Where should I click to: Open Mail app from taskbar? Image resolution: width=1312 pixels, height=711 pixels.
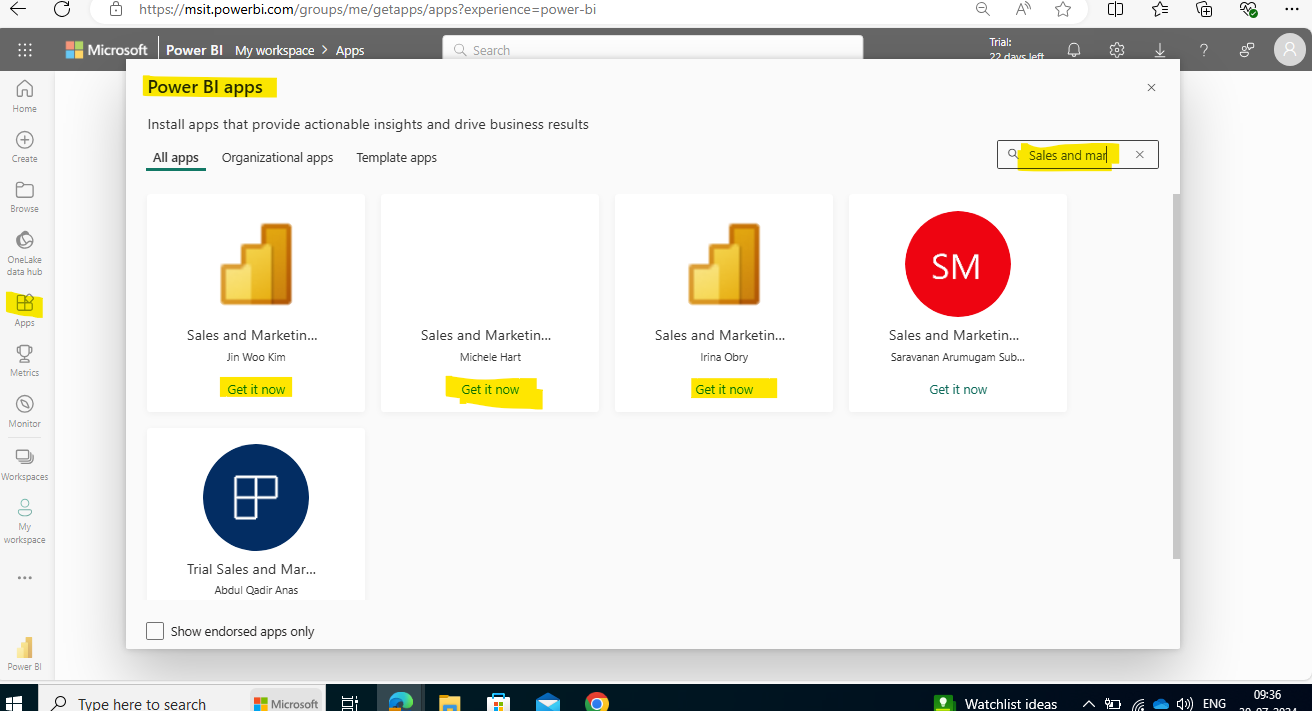point(547,703)
